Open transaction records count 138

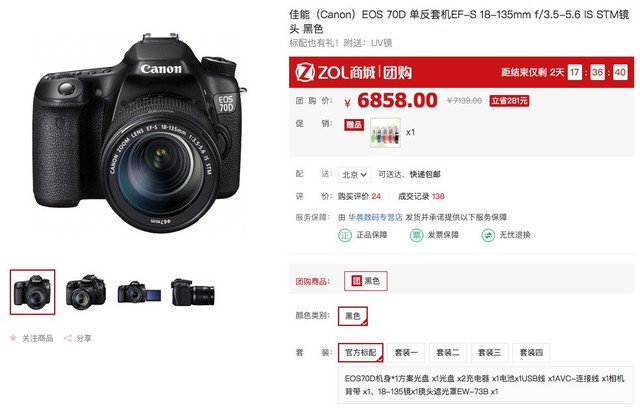pyautogui.click(x=438, y=196)
